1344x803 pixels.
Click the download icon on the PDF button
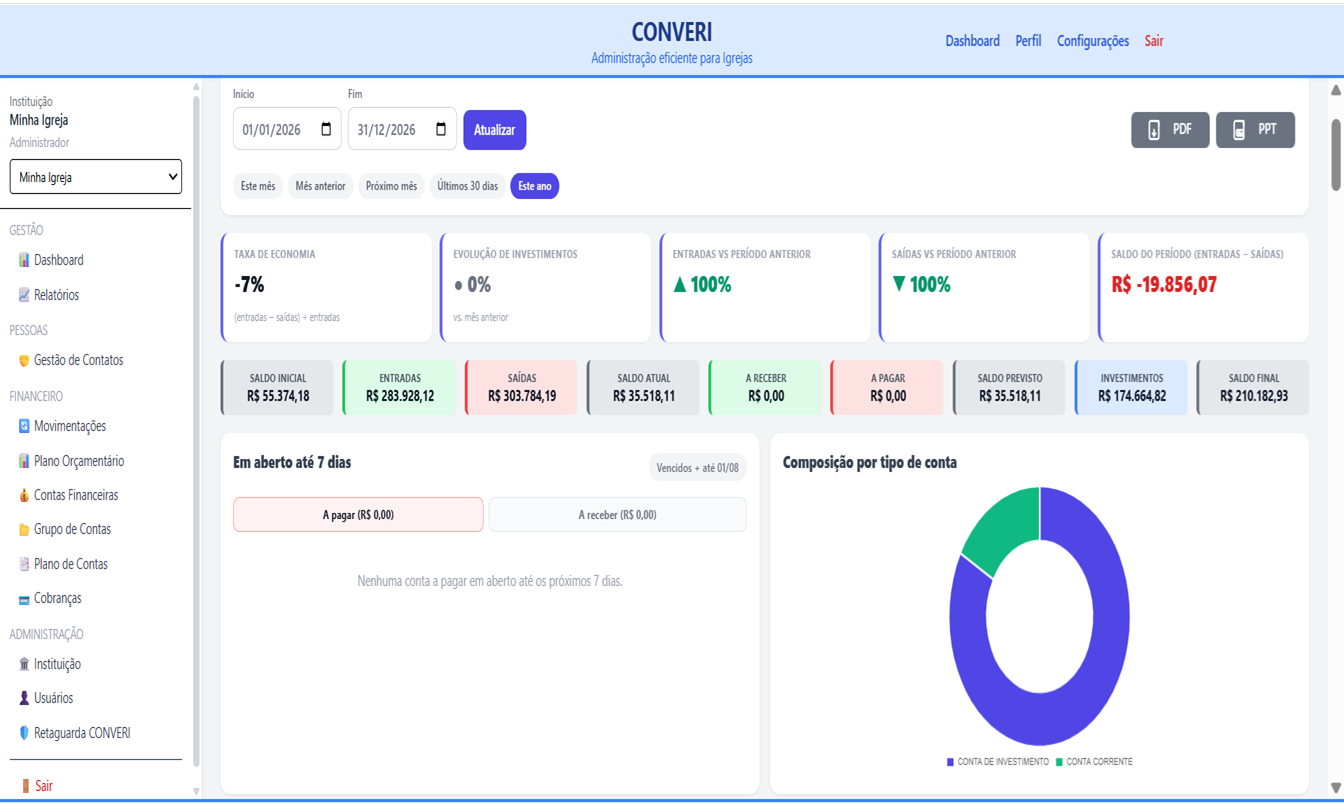1154,130
